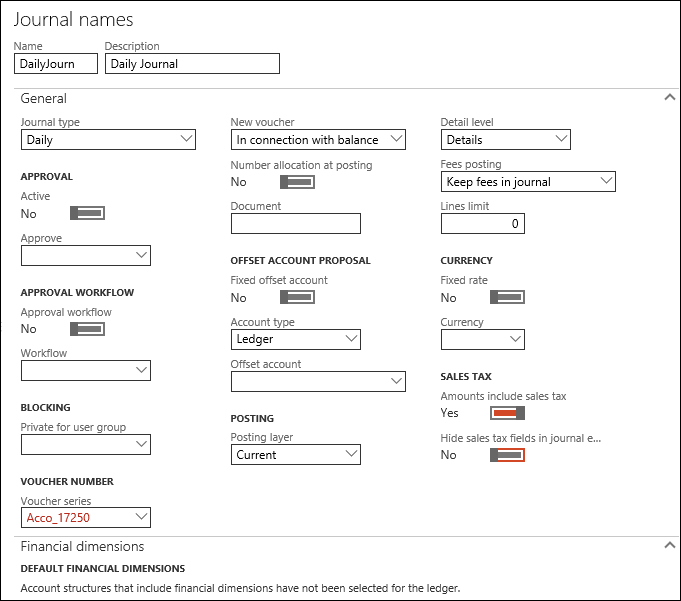This screenshot has height=601, width=681.
Task: Collapse the Financial dimensions section chevron
Action: tap(669, 546)
